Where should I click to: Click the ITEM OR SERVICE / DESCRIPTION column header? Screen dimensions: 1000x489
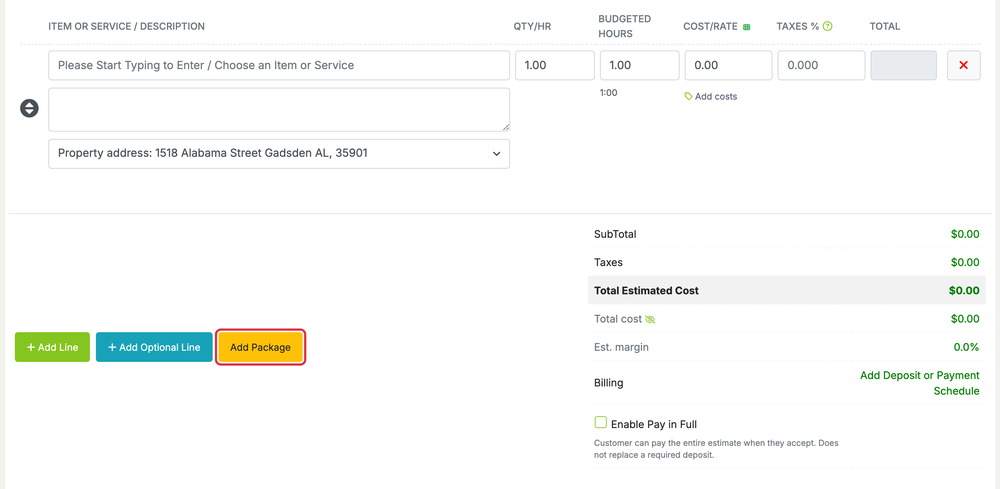pos(126,26)
